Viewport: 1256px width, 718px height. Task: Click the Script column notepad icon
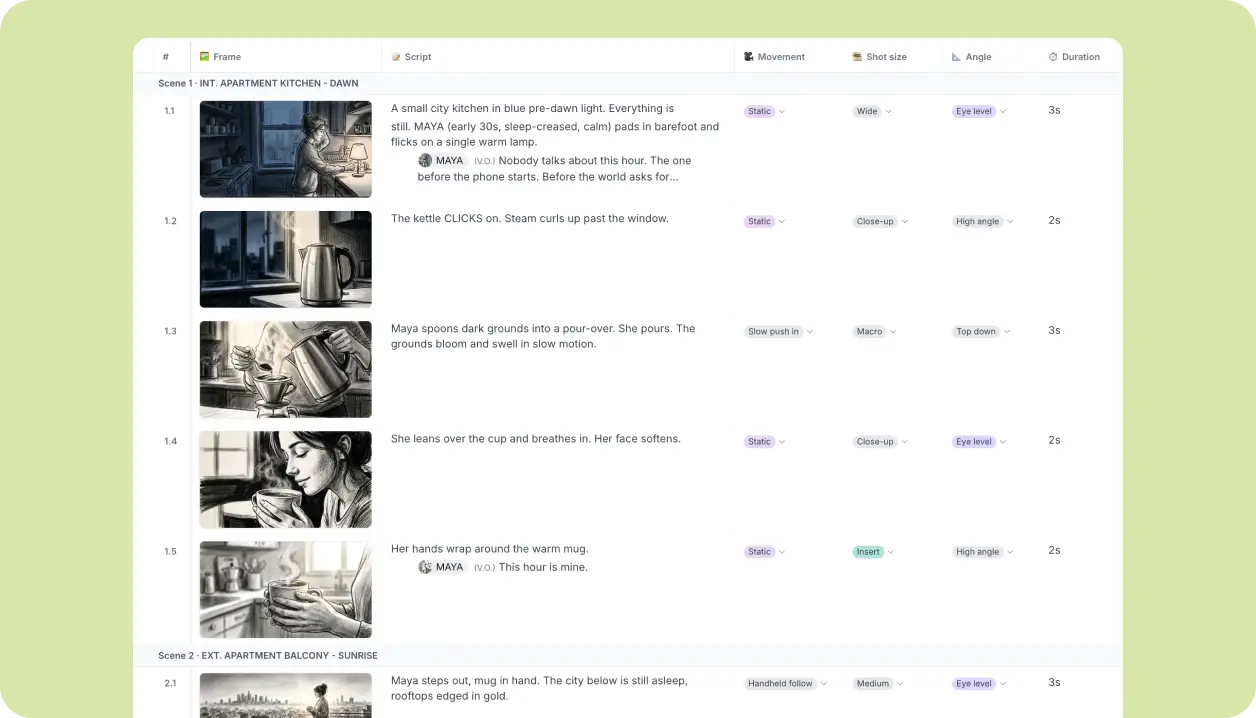(x=396, y=57)
